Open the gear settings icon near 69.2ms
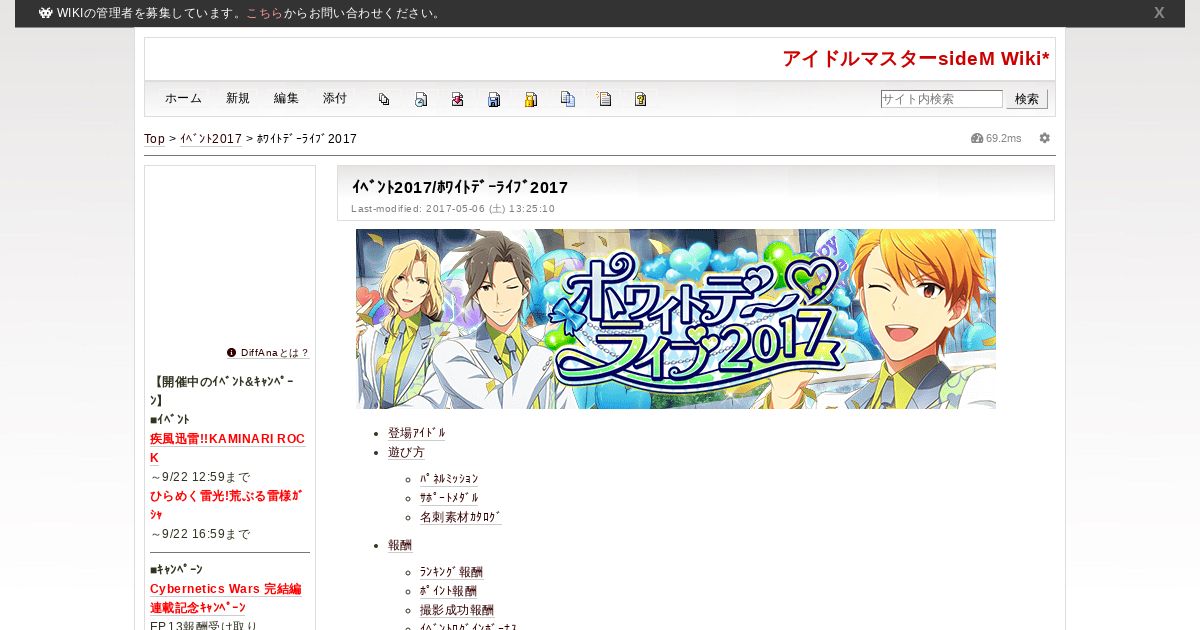This screenshot has height=630, width=1200. pyautogui.click(x=1045, y=138)
